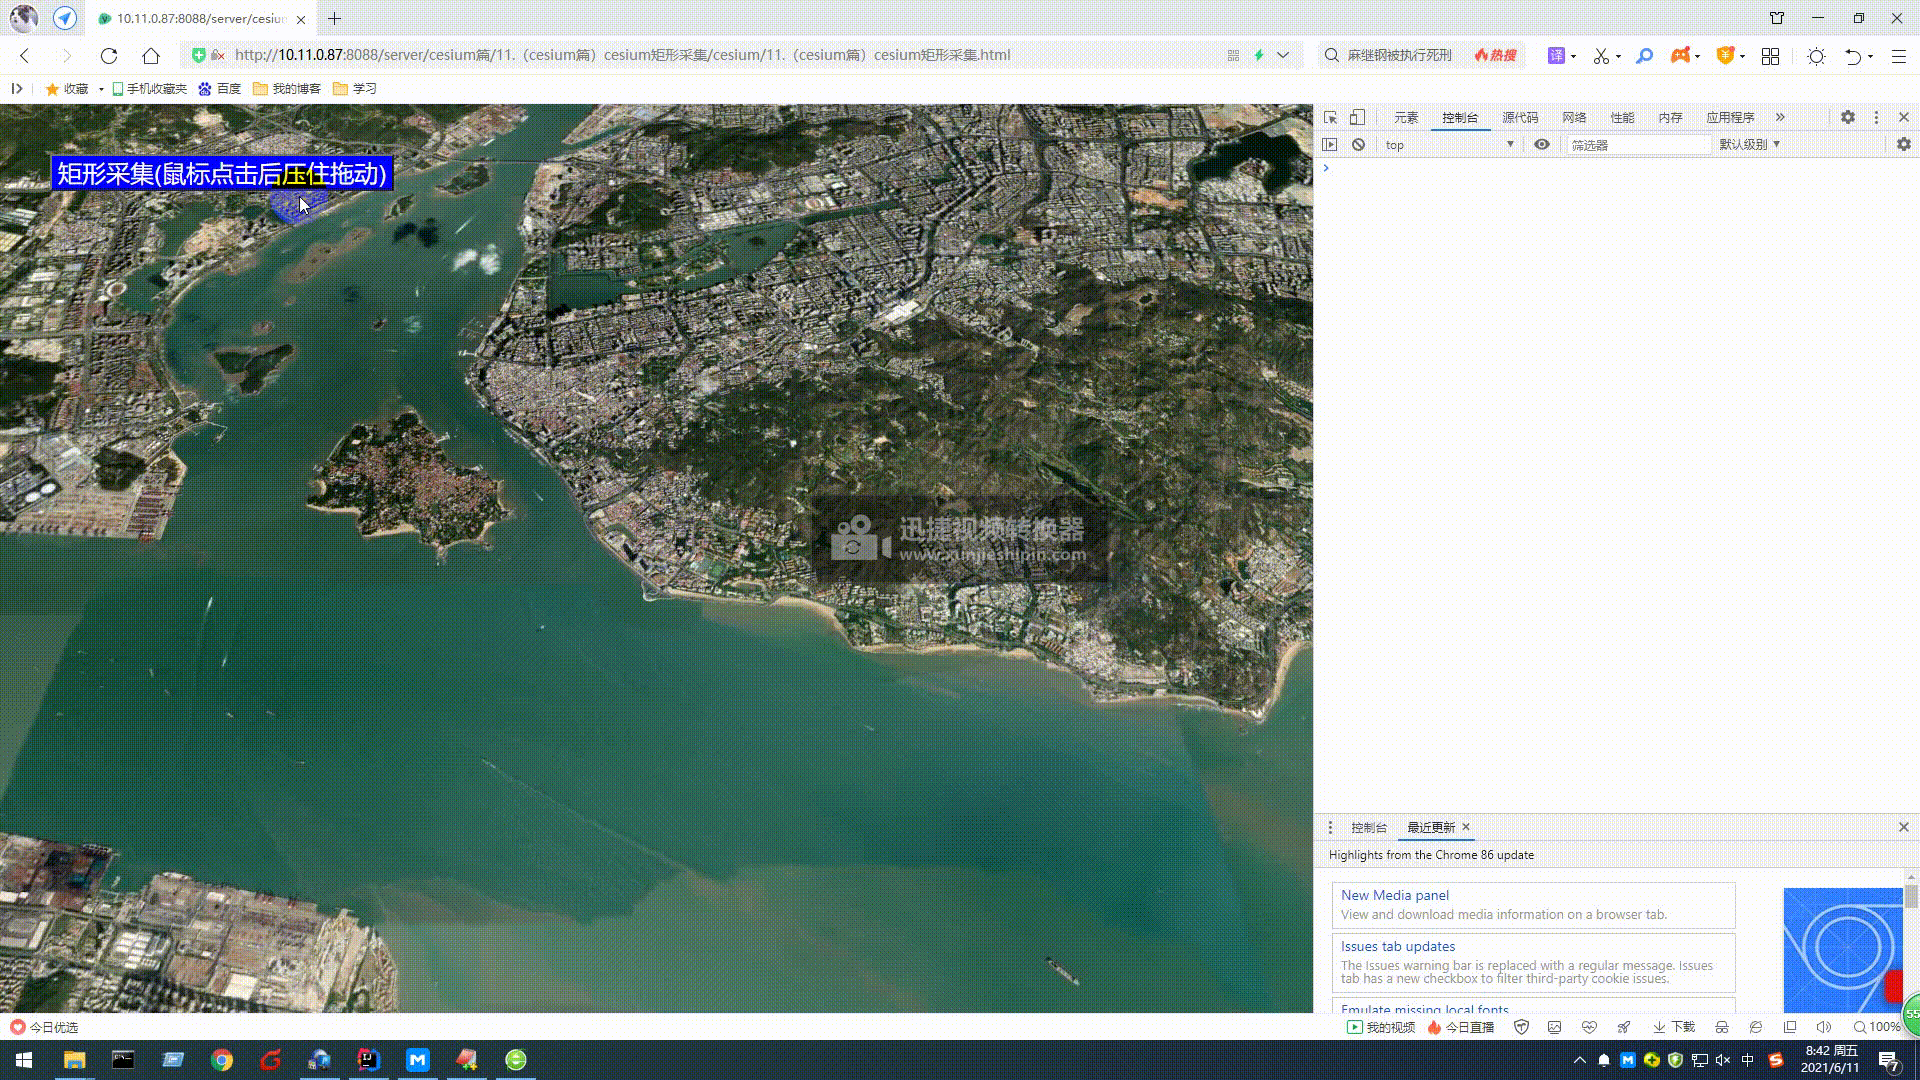Switch to the 元素 tab
1920x1080 pixels.
(x=1406, y=117)
